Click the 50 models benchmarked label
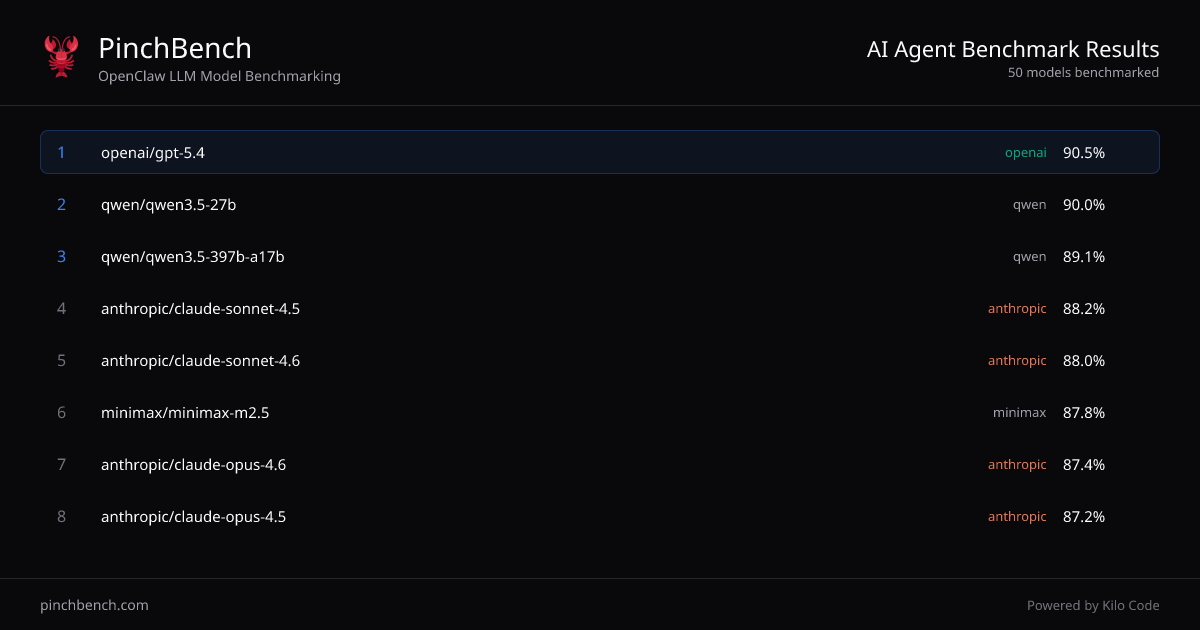 pyautogui.click(x=1083, y=73)
